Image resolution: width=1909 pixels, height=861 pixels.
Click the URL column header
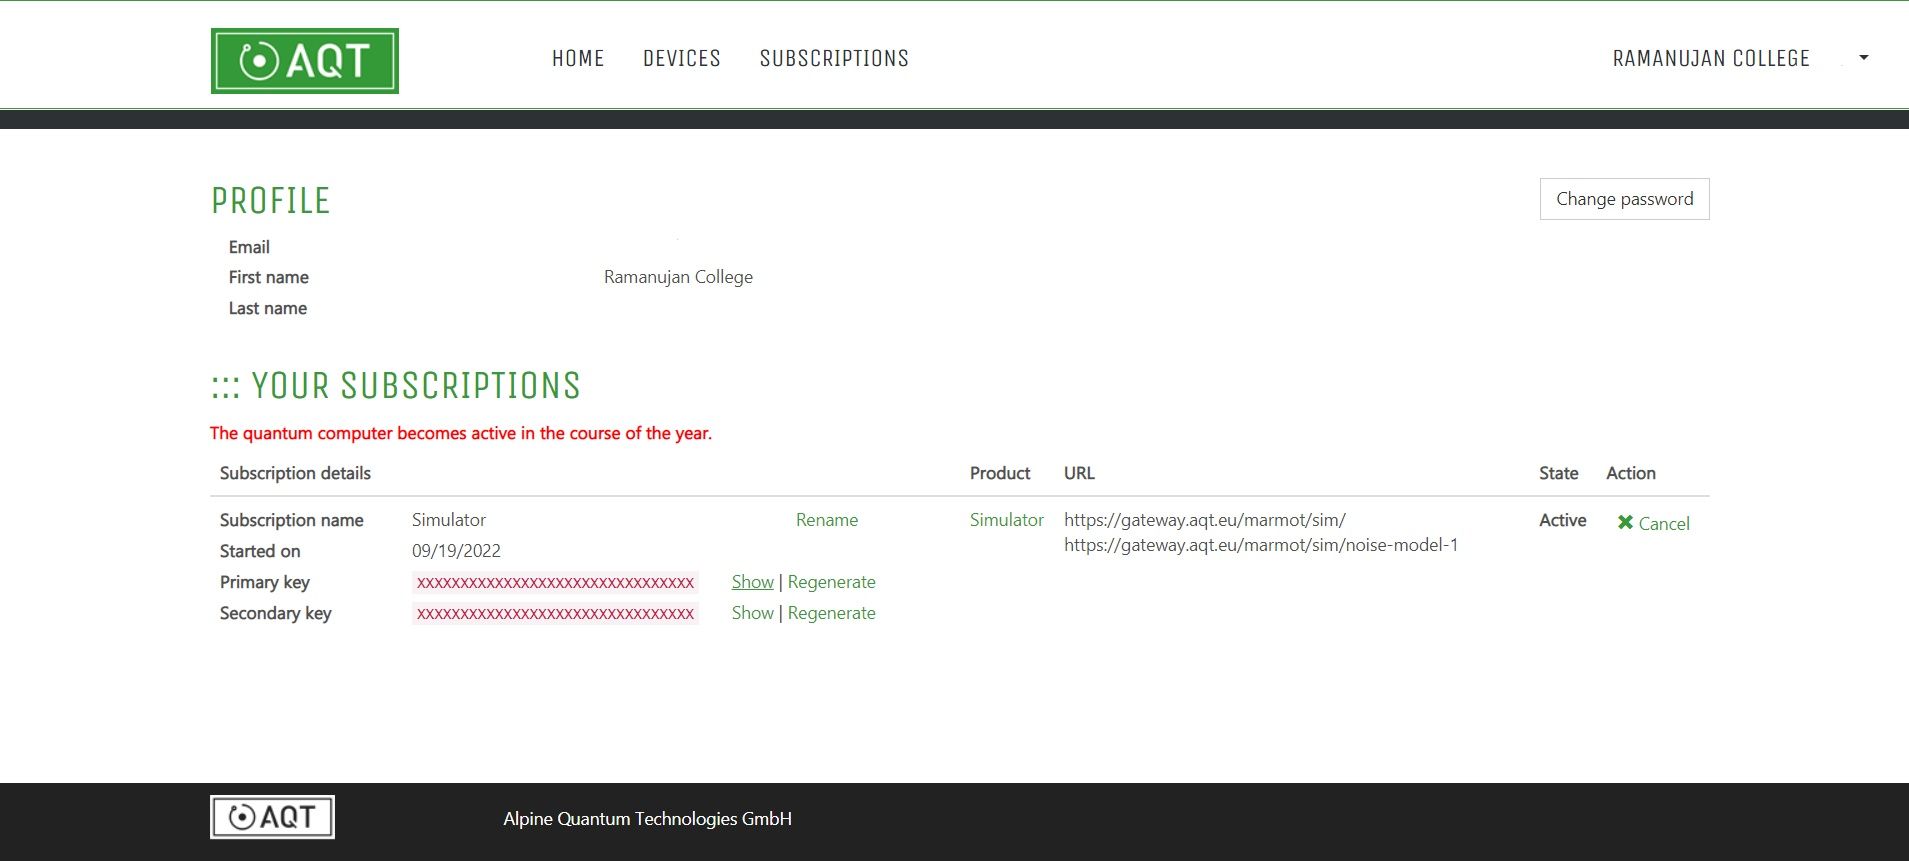(x=1079, y=473)
